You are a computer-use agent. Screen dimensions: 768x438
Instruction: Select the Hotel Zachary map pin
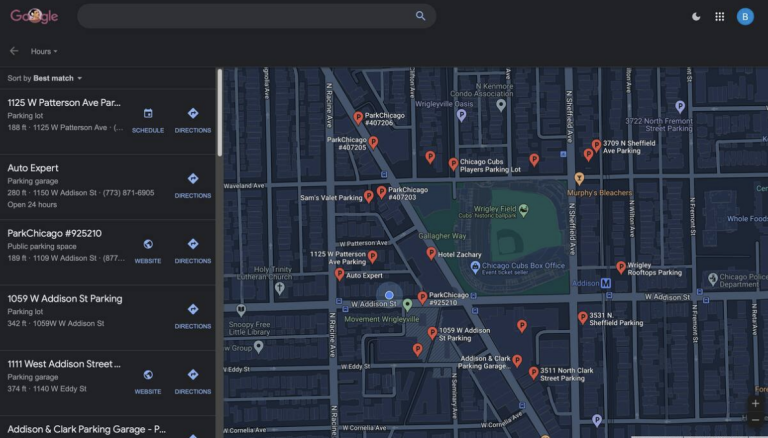point(431,253)
